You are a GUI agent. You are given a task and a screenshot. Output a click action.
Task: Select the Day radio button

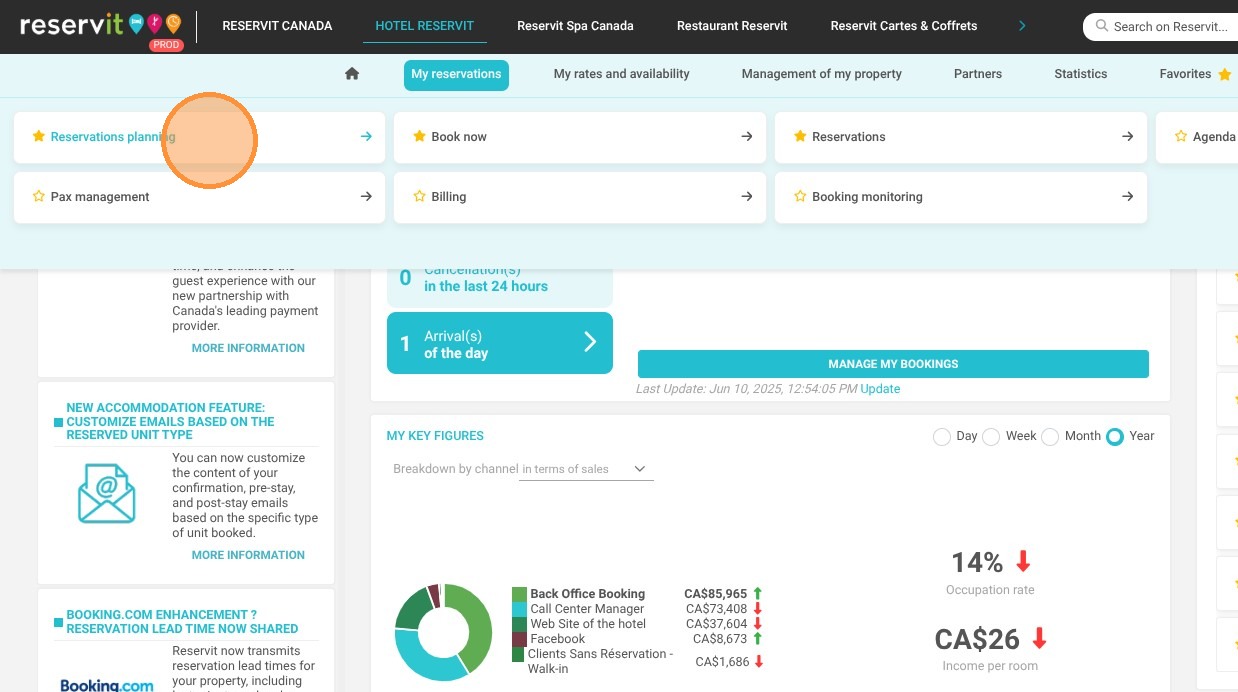click(x=941, y=437)
